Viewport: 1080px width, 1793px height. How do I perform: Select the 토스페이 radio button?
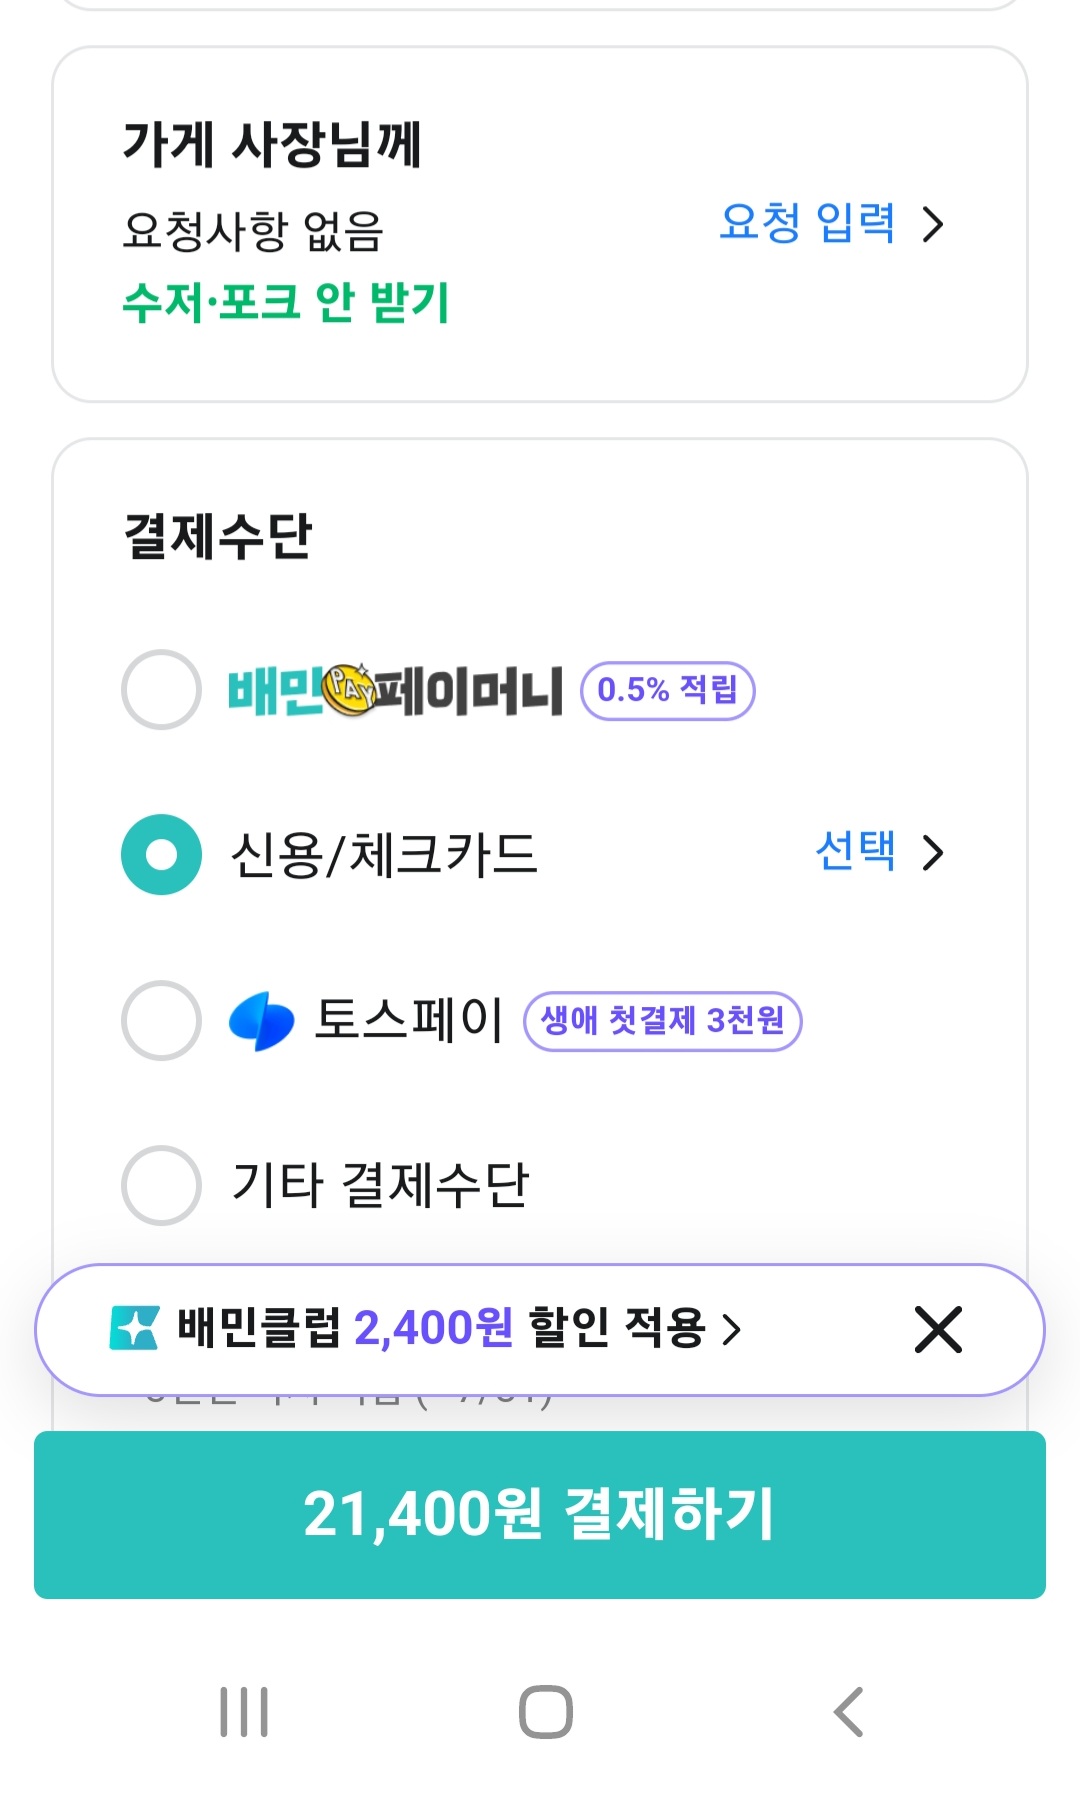[x=161, y=1021]
